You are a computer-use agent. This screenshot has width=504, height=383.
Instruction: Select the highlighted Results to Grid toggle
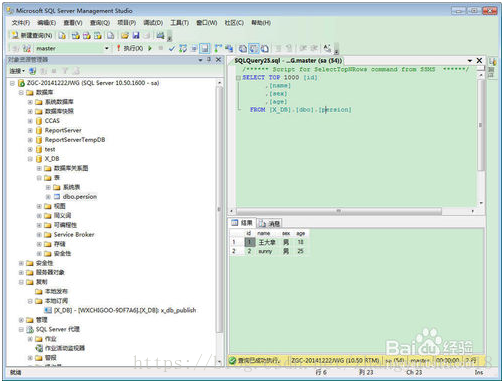254,48
